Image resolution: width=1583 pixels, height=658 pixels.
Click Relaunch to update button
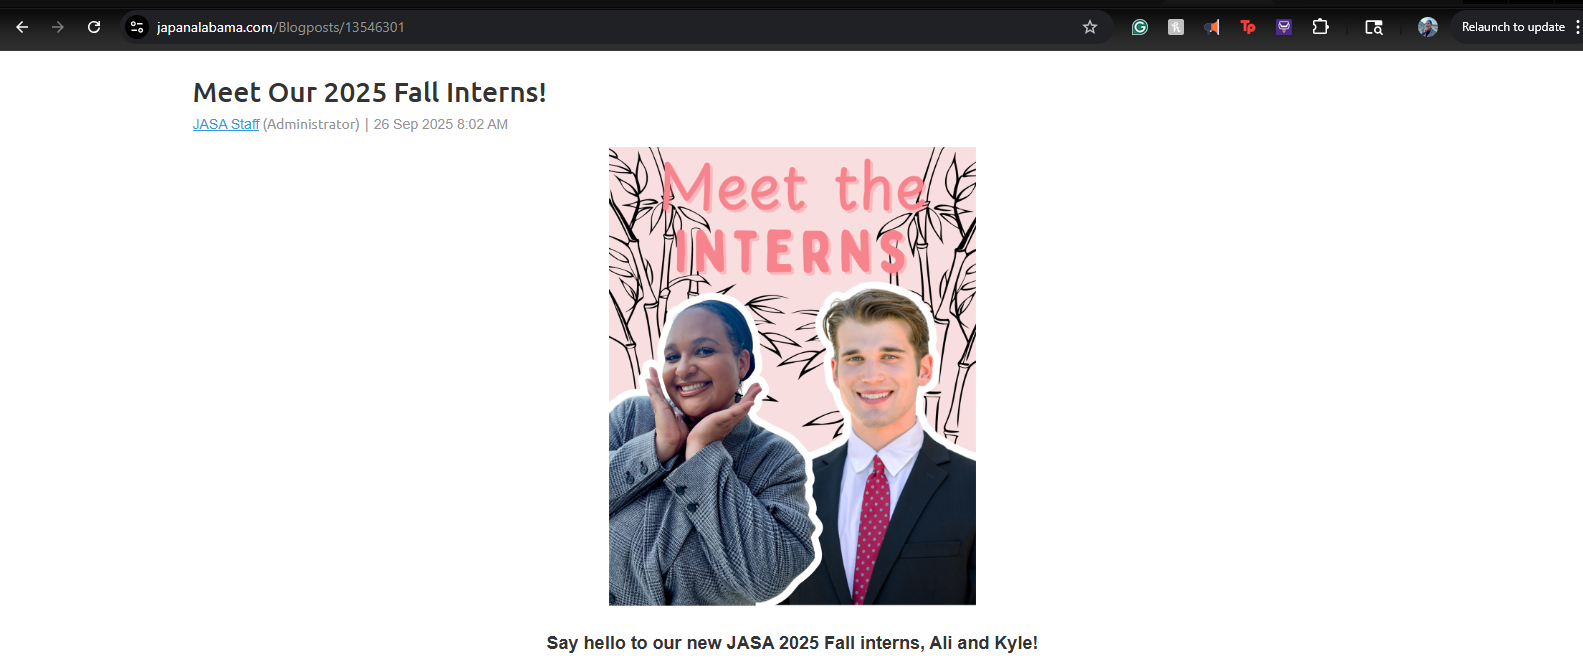click(1513, 27)
